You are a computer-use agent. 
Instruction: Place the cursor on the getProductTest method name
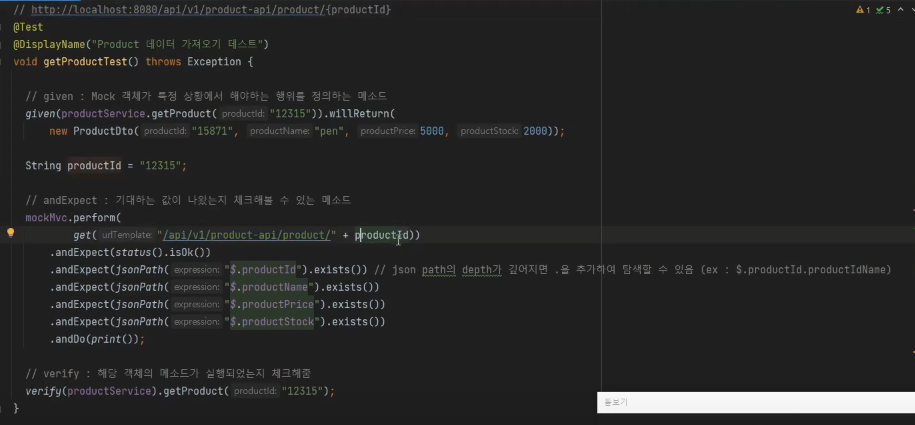pos(85,62)
